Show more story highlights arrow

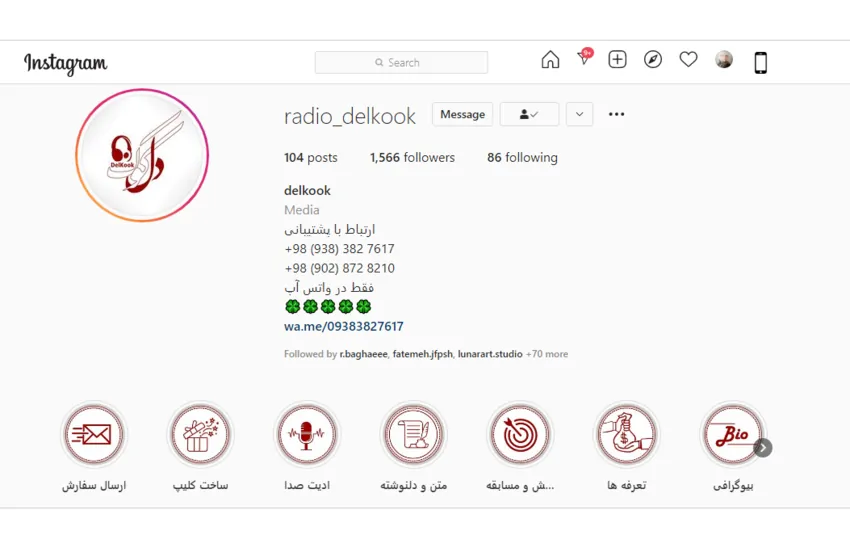click(x=763, y=448)
